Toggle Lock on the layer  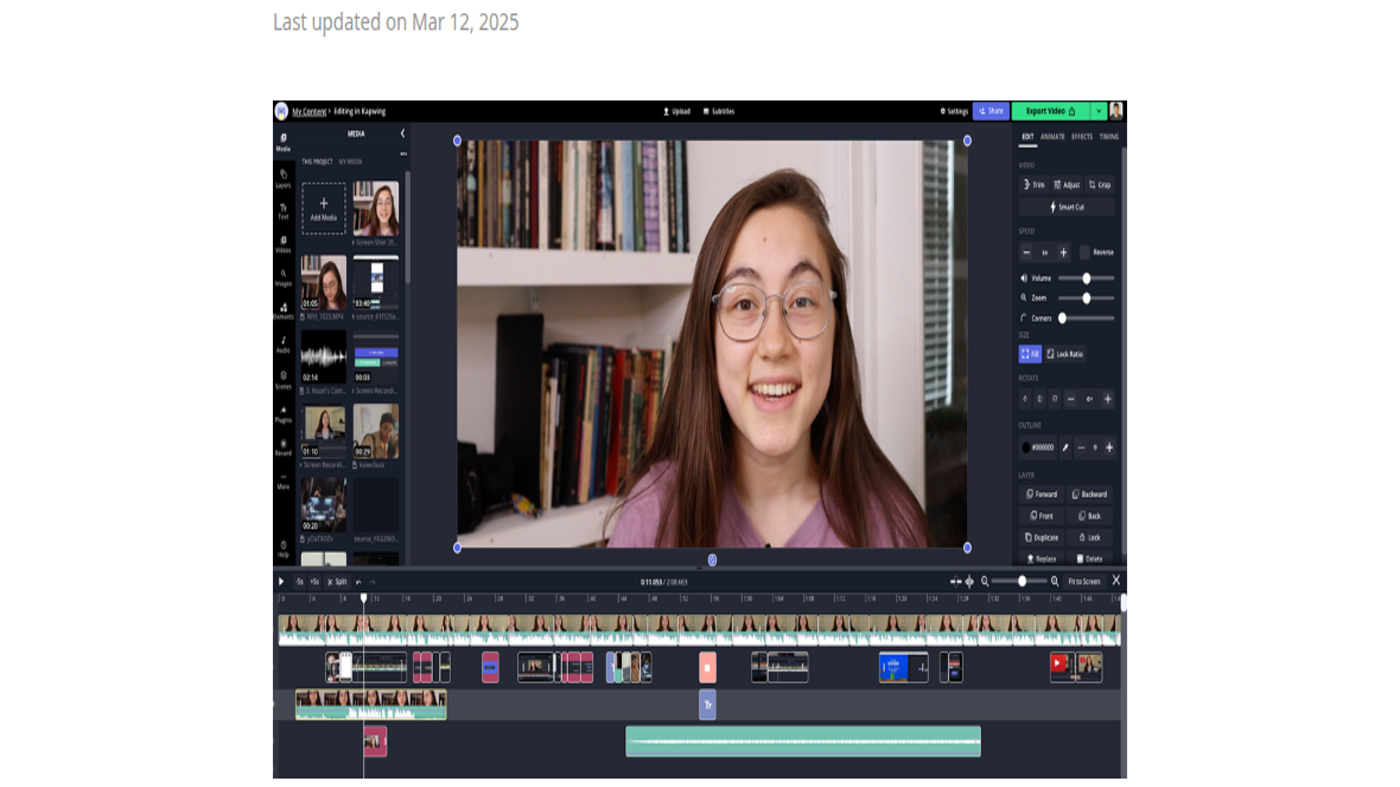[1089, 537]
